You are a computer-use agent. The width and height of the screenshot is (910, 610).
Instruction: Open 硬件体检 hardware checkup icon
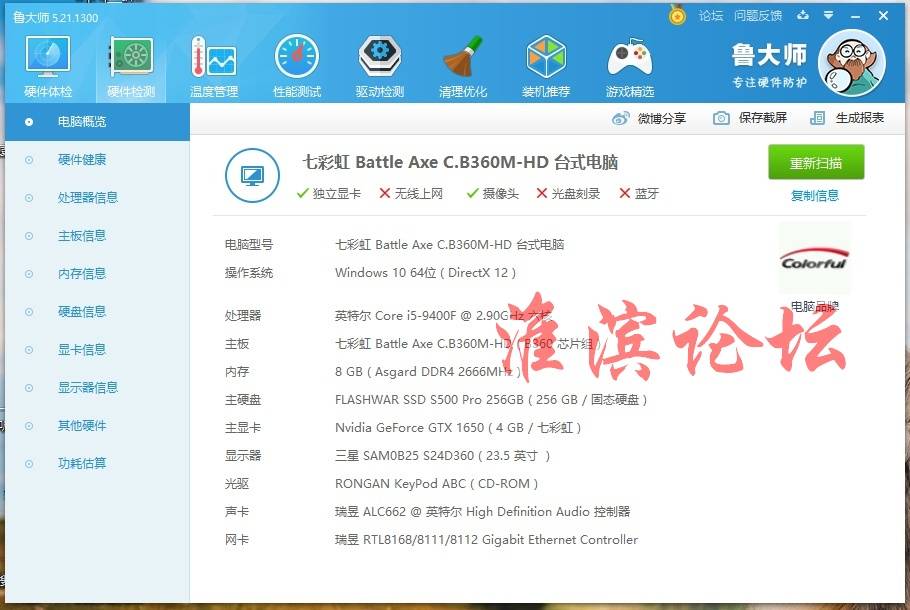point(48,66)
